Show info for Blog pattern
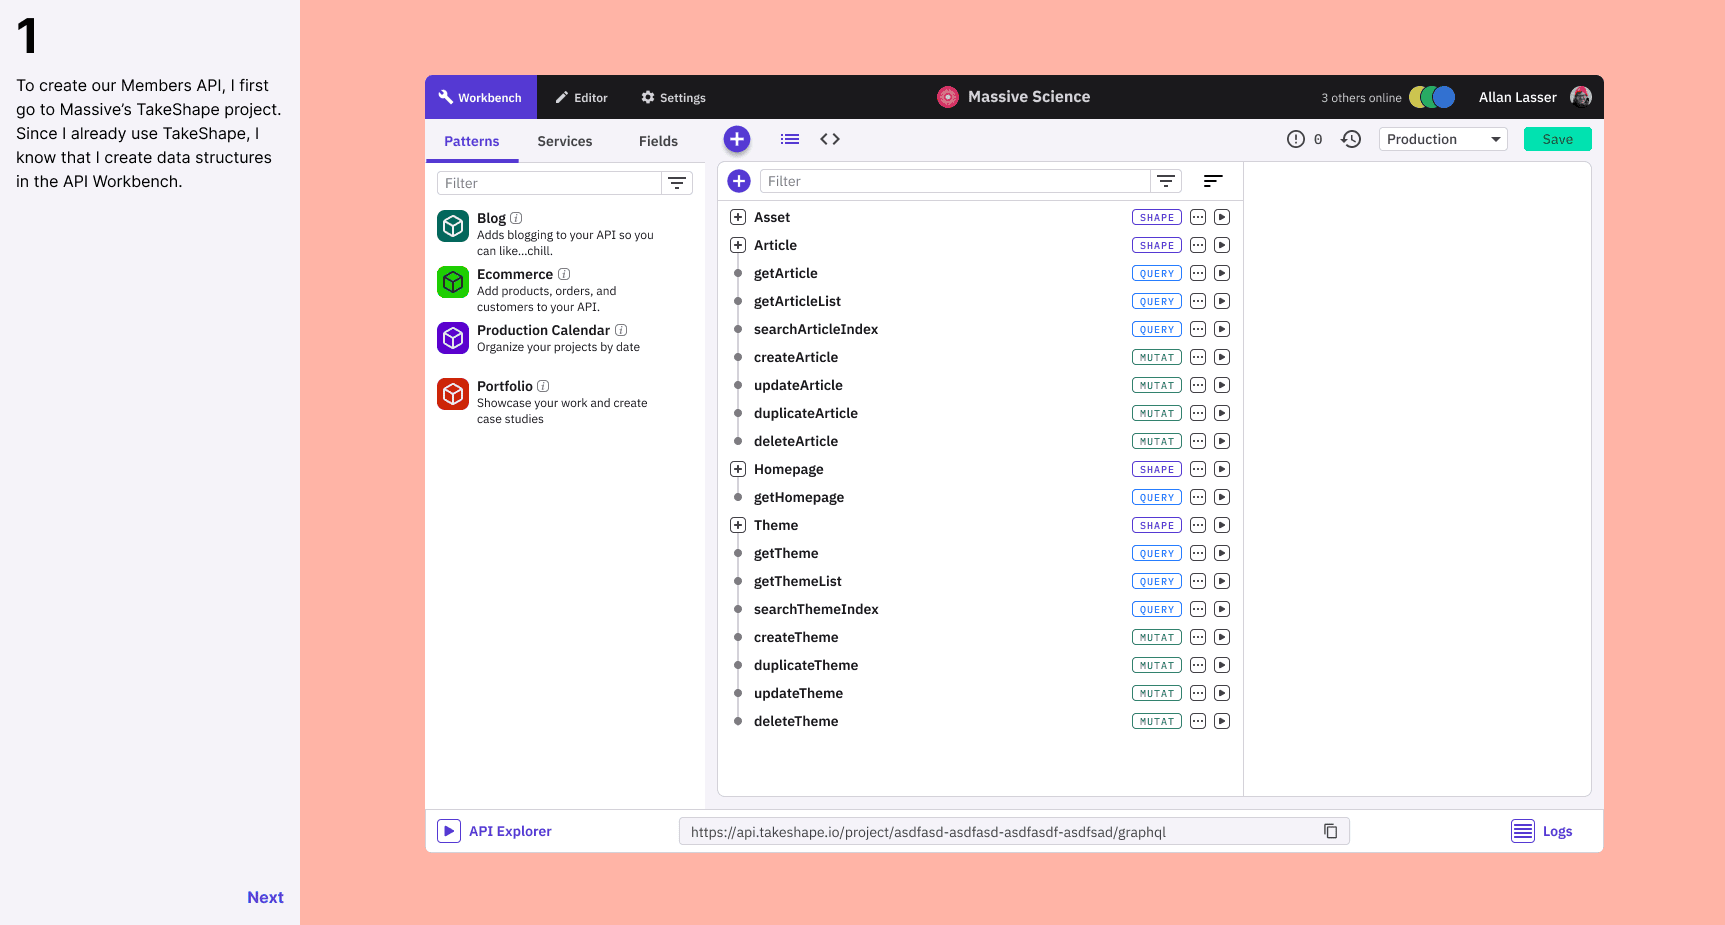This screenshot has width=1725, height=925. (516, 218)
